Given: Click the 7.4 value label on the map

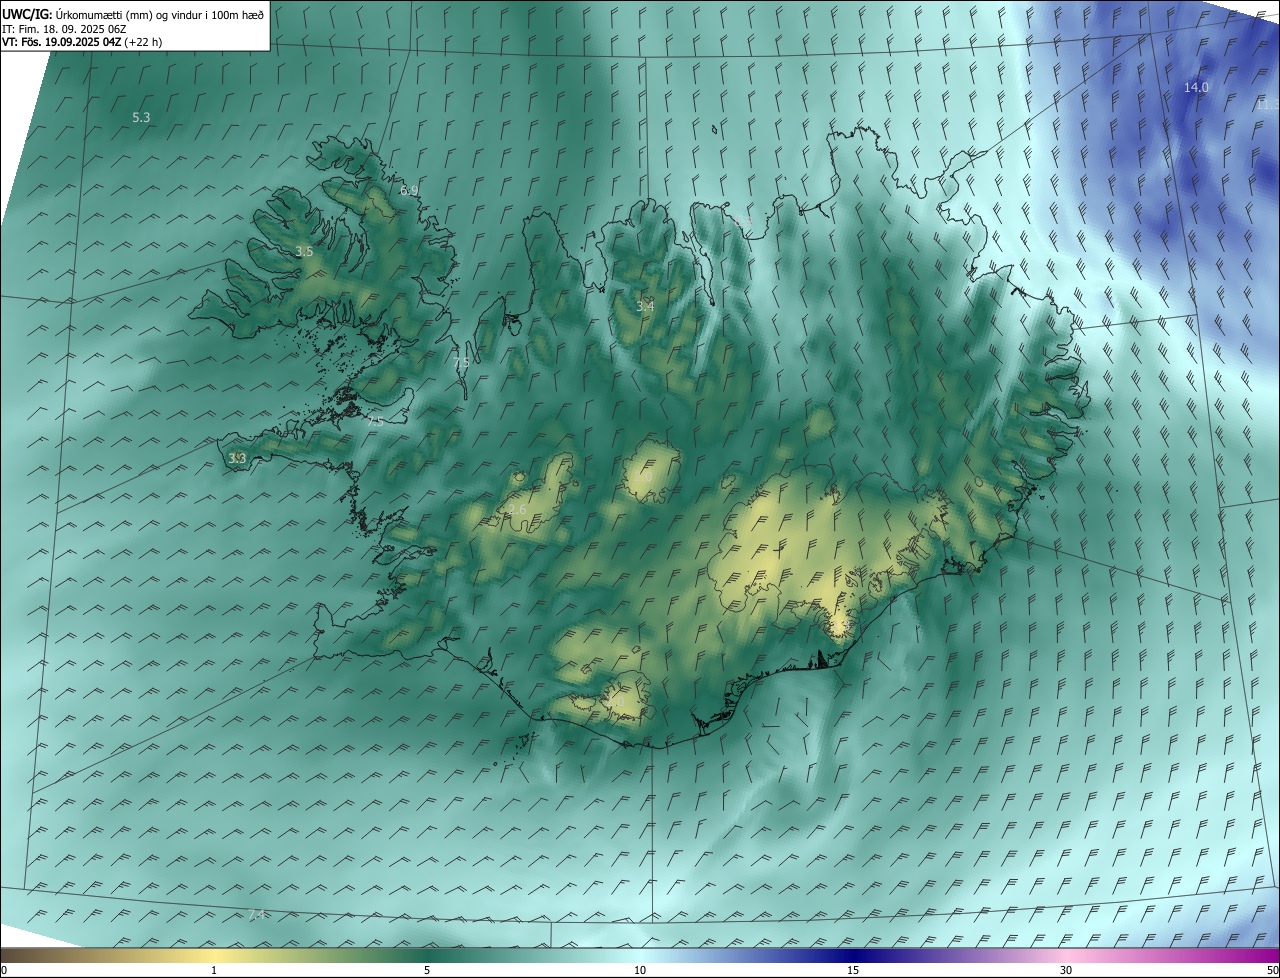Looking at the screenshot, I should [257, 915].
